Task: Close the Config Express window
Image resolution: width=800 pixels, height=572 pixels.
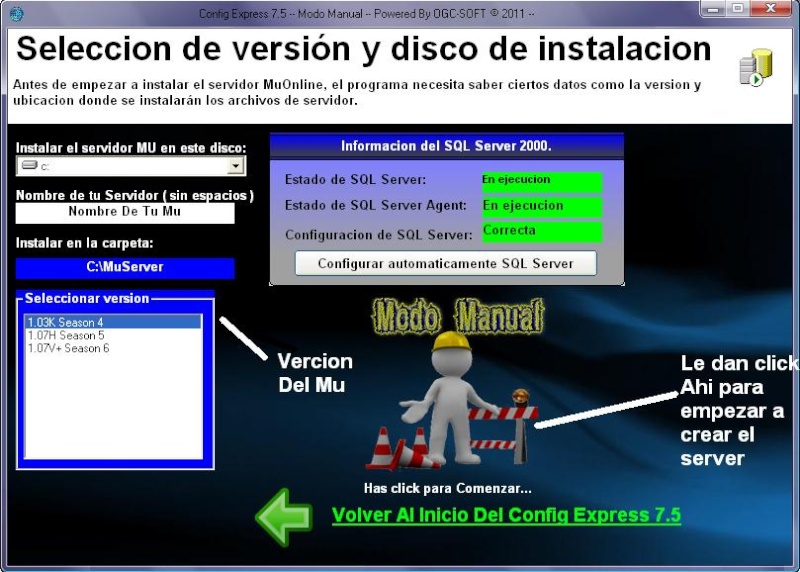Action: tap(771, 9)
